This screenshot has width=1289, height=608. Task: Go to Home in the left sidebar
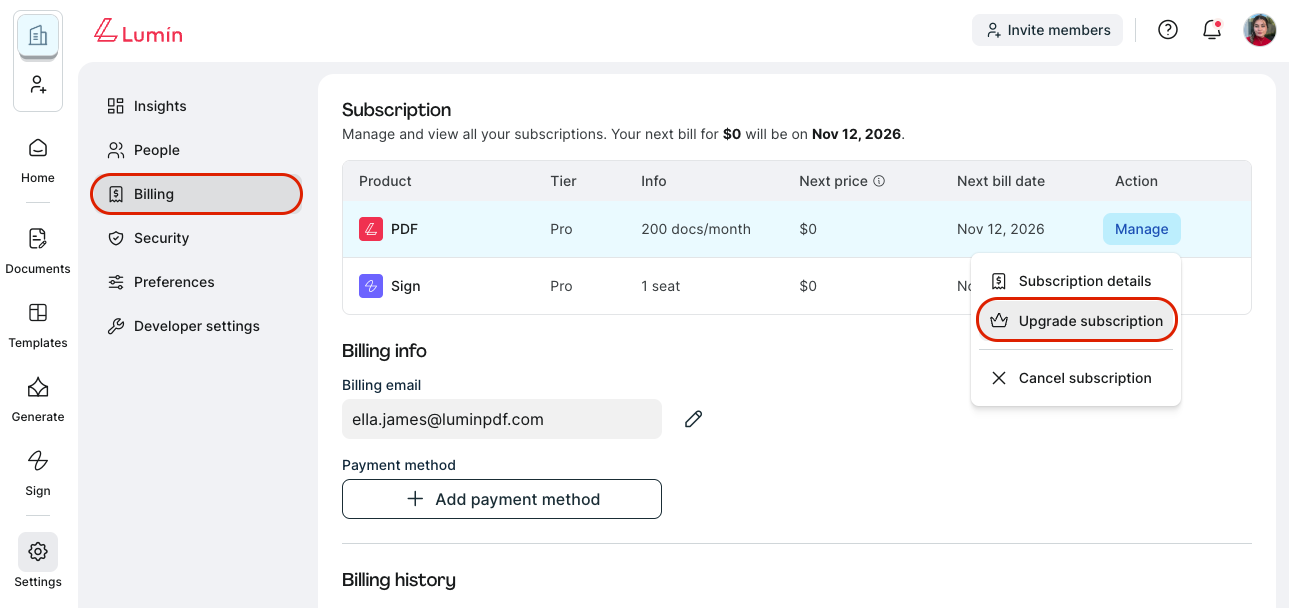point(38,160)
